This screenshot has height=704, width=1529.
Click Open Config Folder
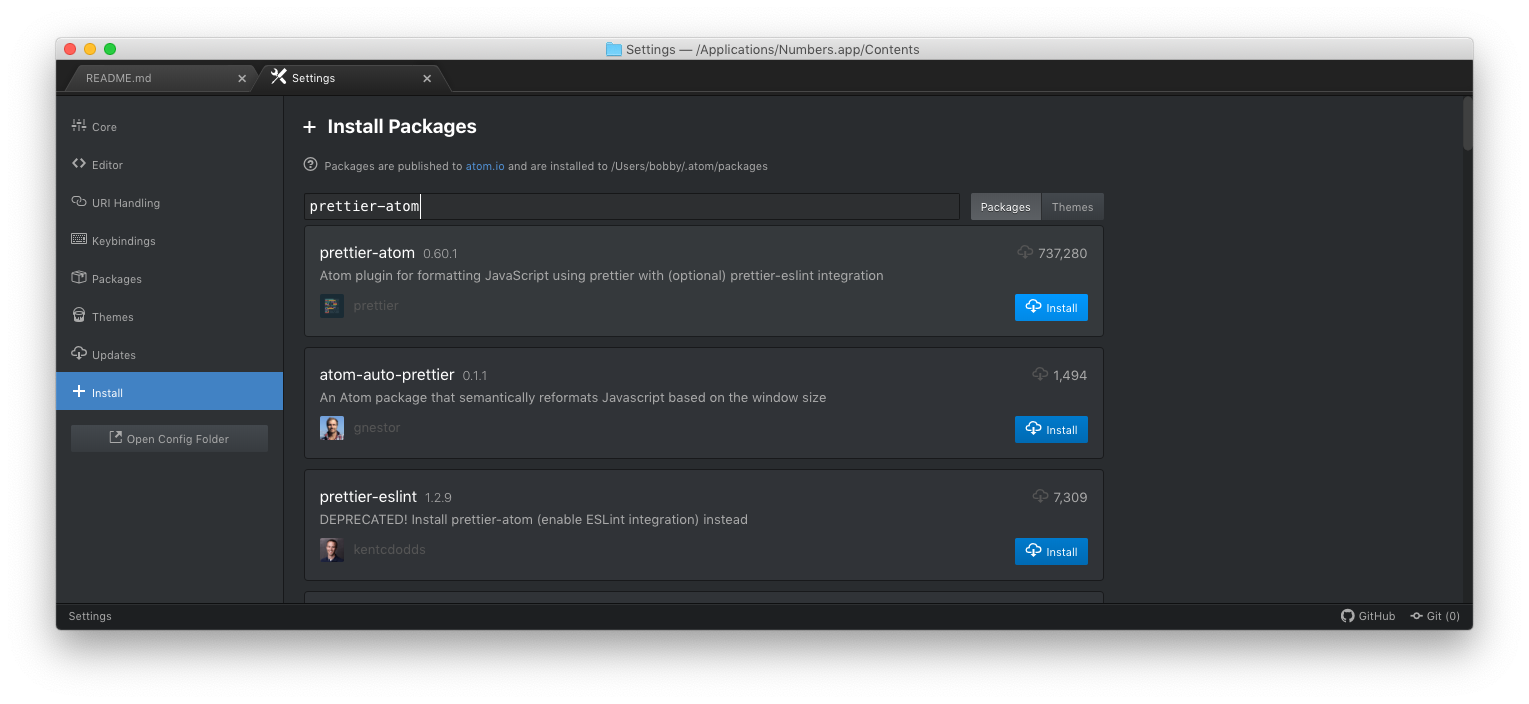click(x=169, y=438)
